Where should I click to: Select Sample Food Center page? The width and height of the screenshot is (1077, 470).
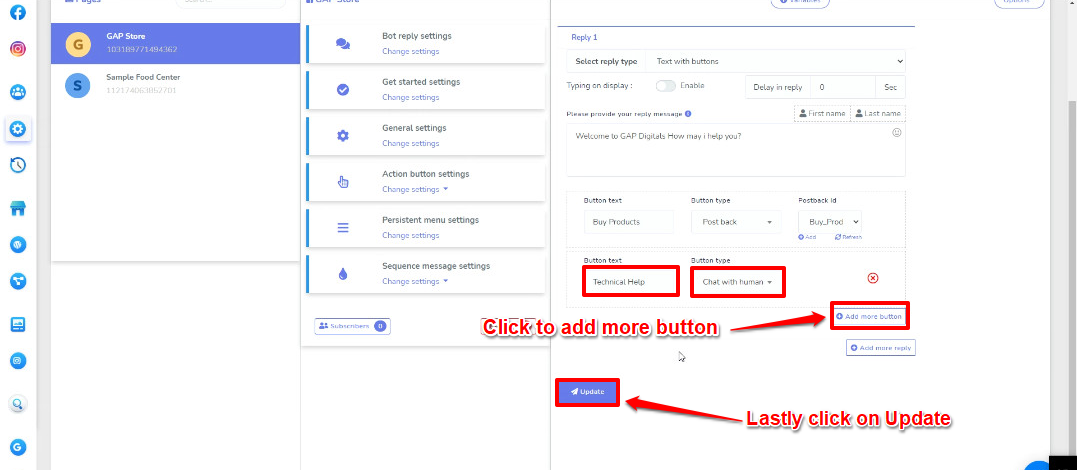point(175,85)
